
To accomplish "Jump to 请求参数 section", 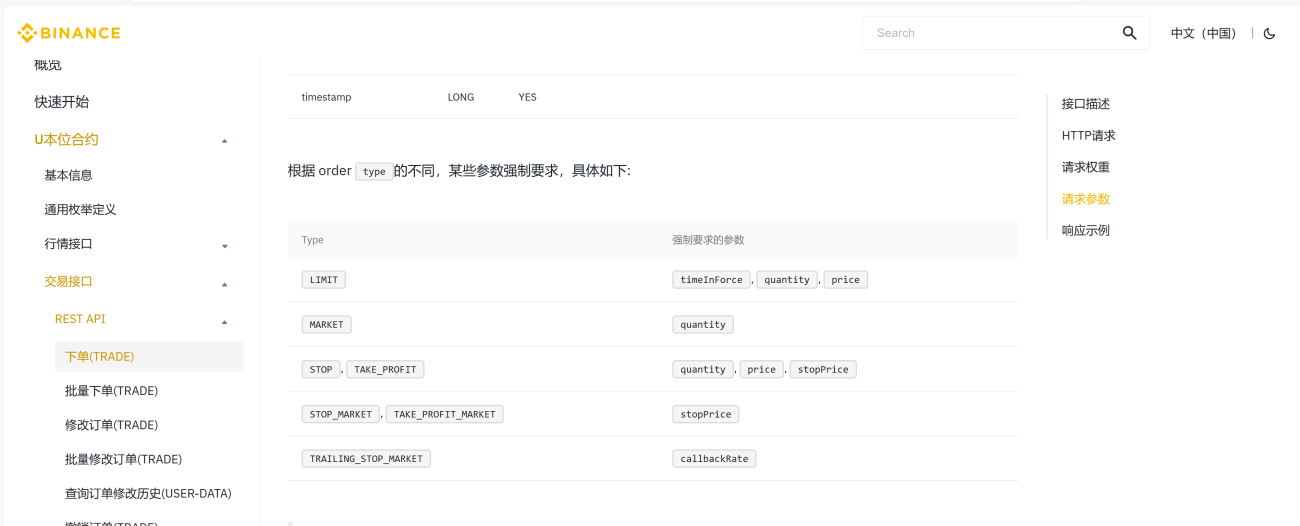I will (x=1086, y=199).
